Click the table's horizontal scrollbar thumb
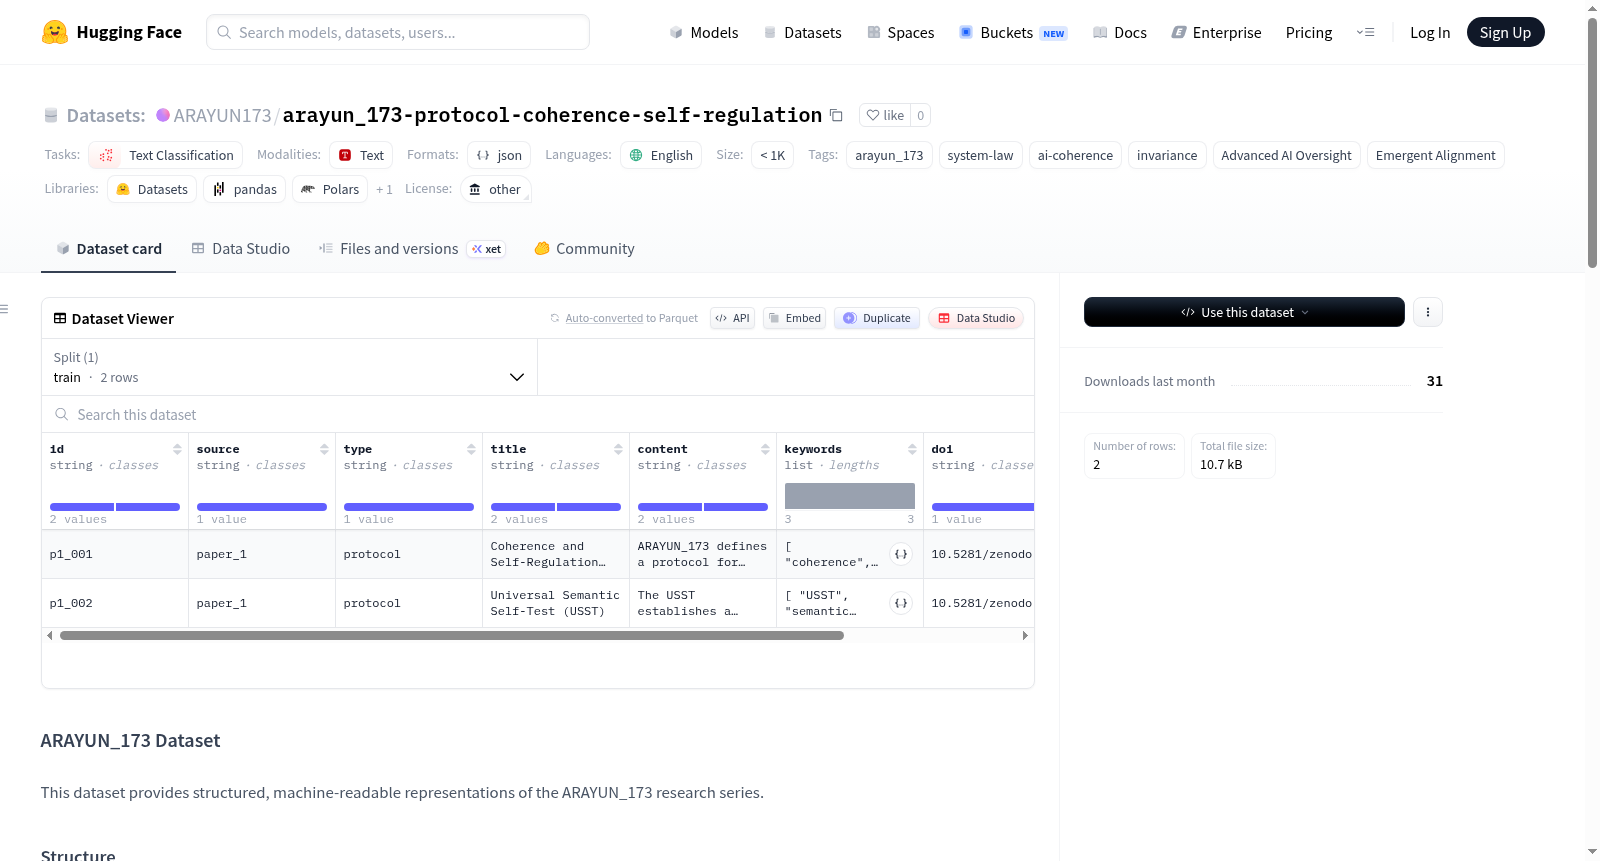 coord(452,635)
